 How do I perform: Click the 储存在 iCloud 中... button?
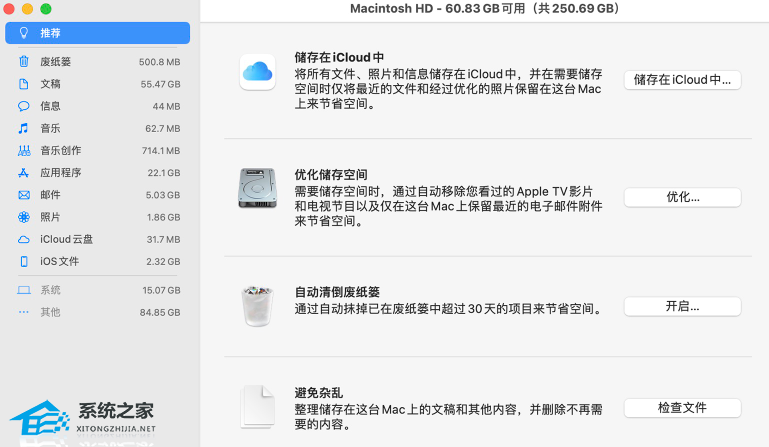(x=682, y=80)
